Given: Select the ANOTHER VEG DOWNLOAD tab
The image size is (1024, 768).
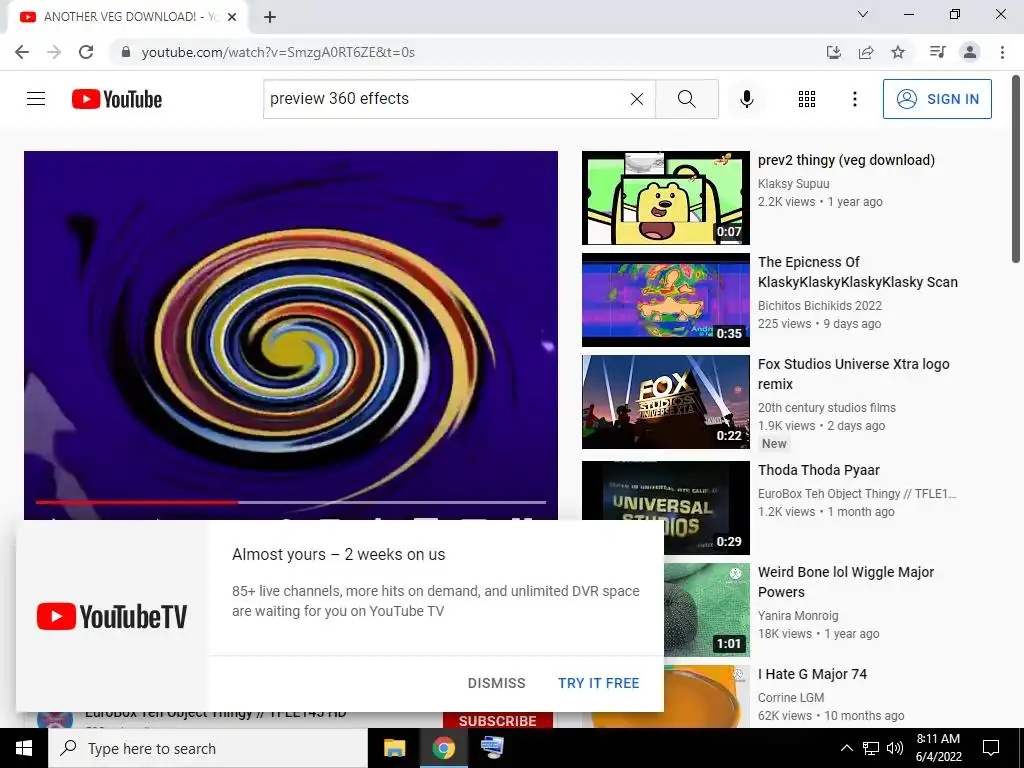Looking at the screenshot, I should [x=127, y=17].
